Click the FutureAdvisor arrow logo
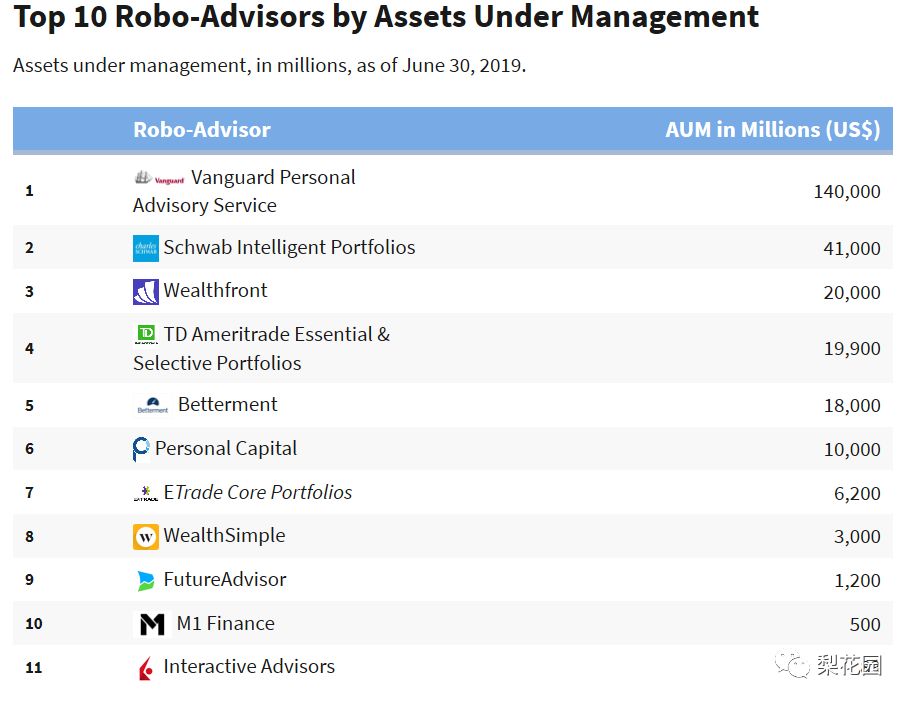 pos(145,581)
